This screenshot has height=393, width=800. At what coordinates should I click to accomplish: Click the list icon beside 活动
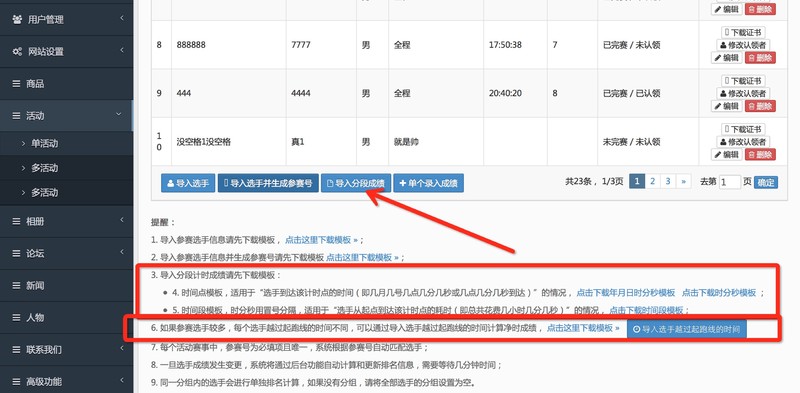click(17, 116)
